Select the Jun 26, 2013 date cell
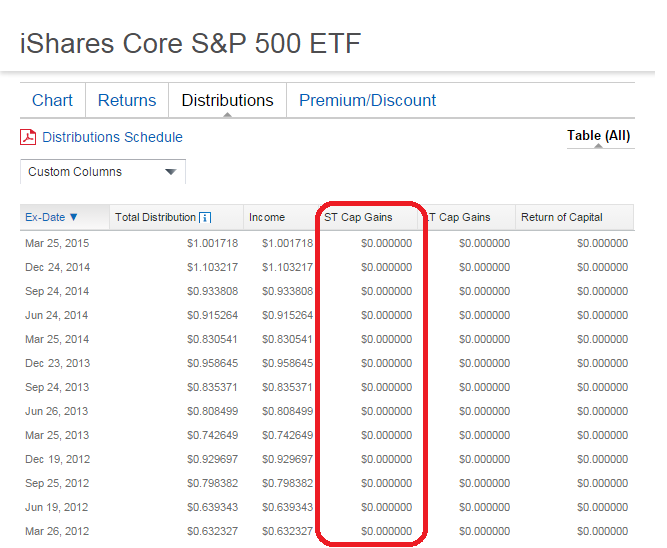 [x=57, y=411]
